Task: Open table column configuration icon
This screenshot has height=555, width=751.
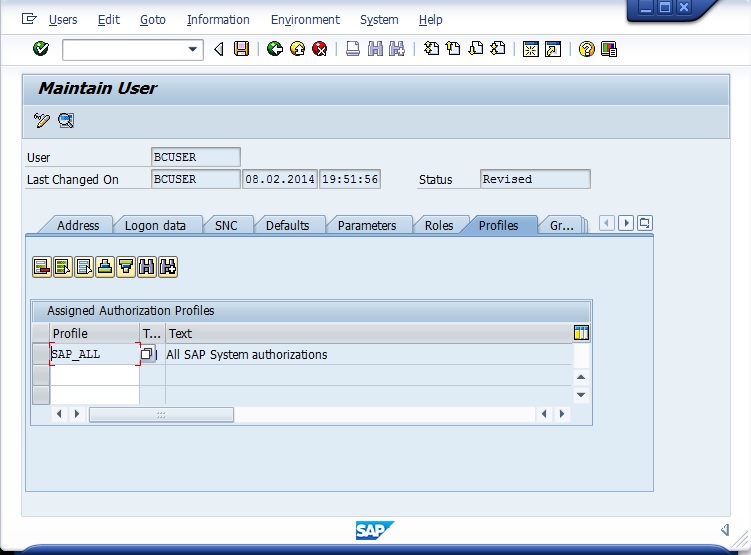Action: point(582,333)
